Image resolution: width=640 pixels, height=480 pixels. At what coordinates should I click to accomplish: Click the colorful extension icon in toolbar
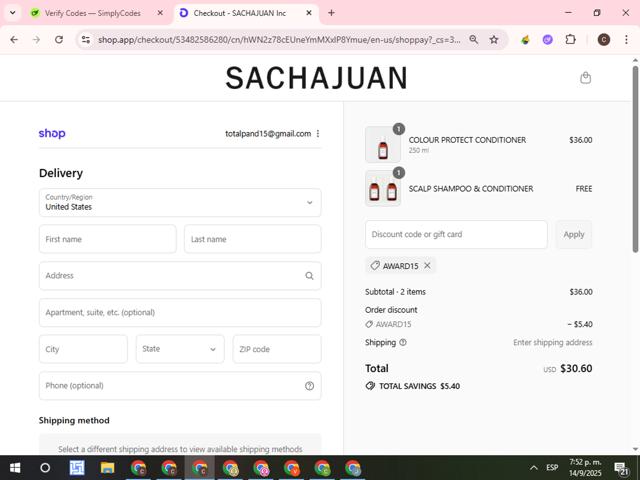[x=525, y=40]
